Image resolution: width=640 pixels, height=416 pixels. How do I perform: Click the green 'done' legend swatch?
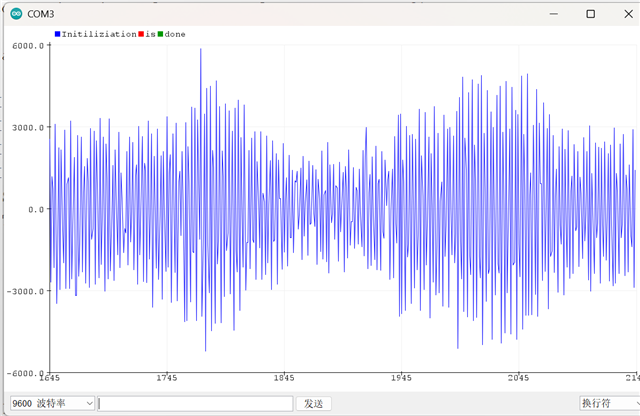160,34
